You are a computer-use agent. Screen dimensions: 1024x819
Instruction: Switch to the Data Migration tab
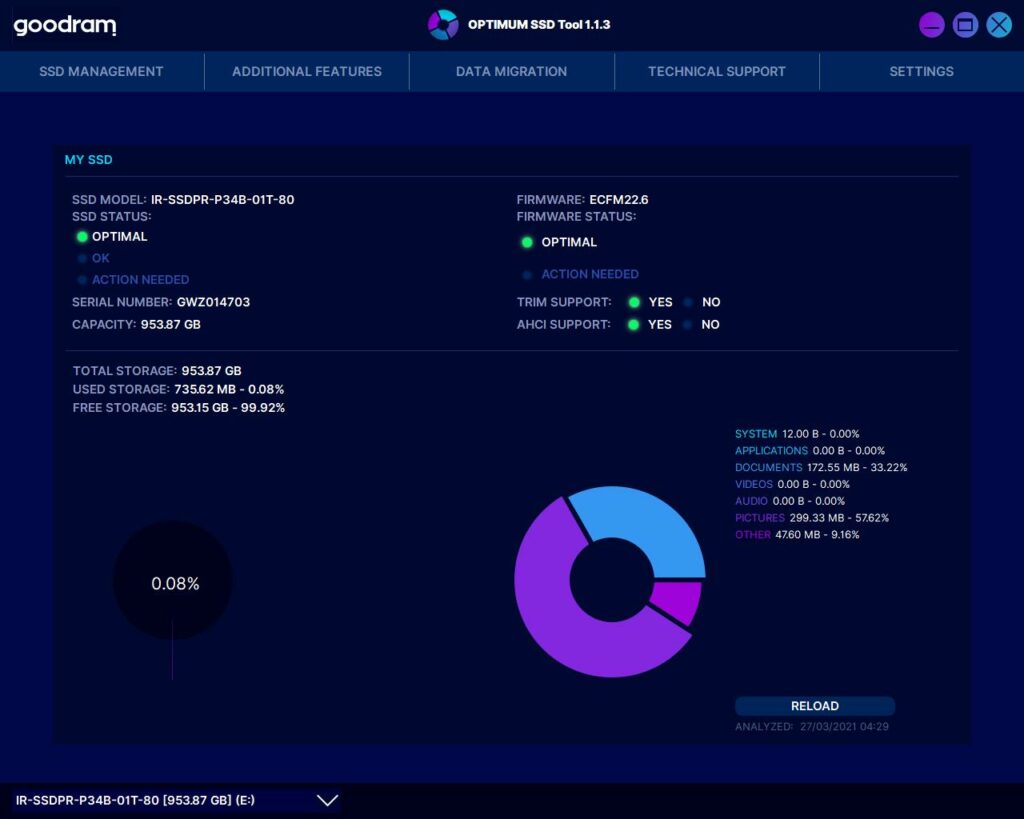tap(511, 72)
